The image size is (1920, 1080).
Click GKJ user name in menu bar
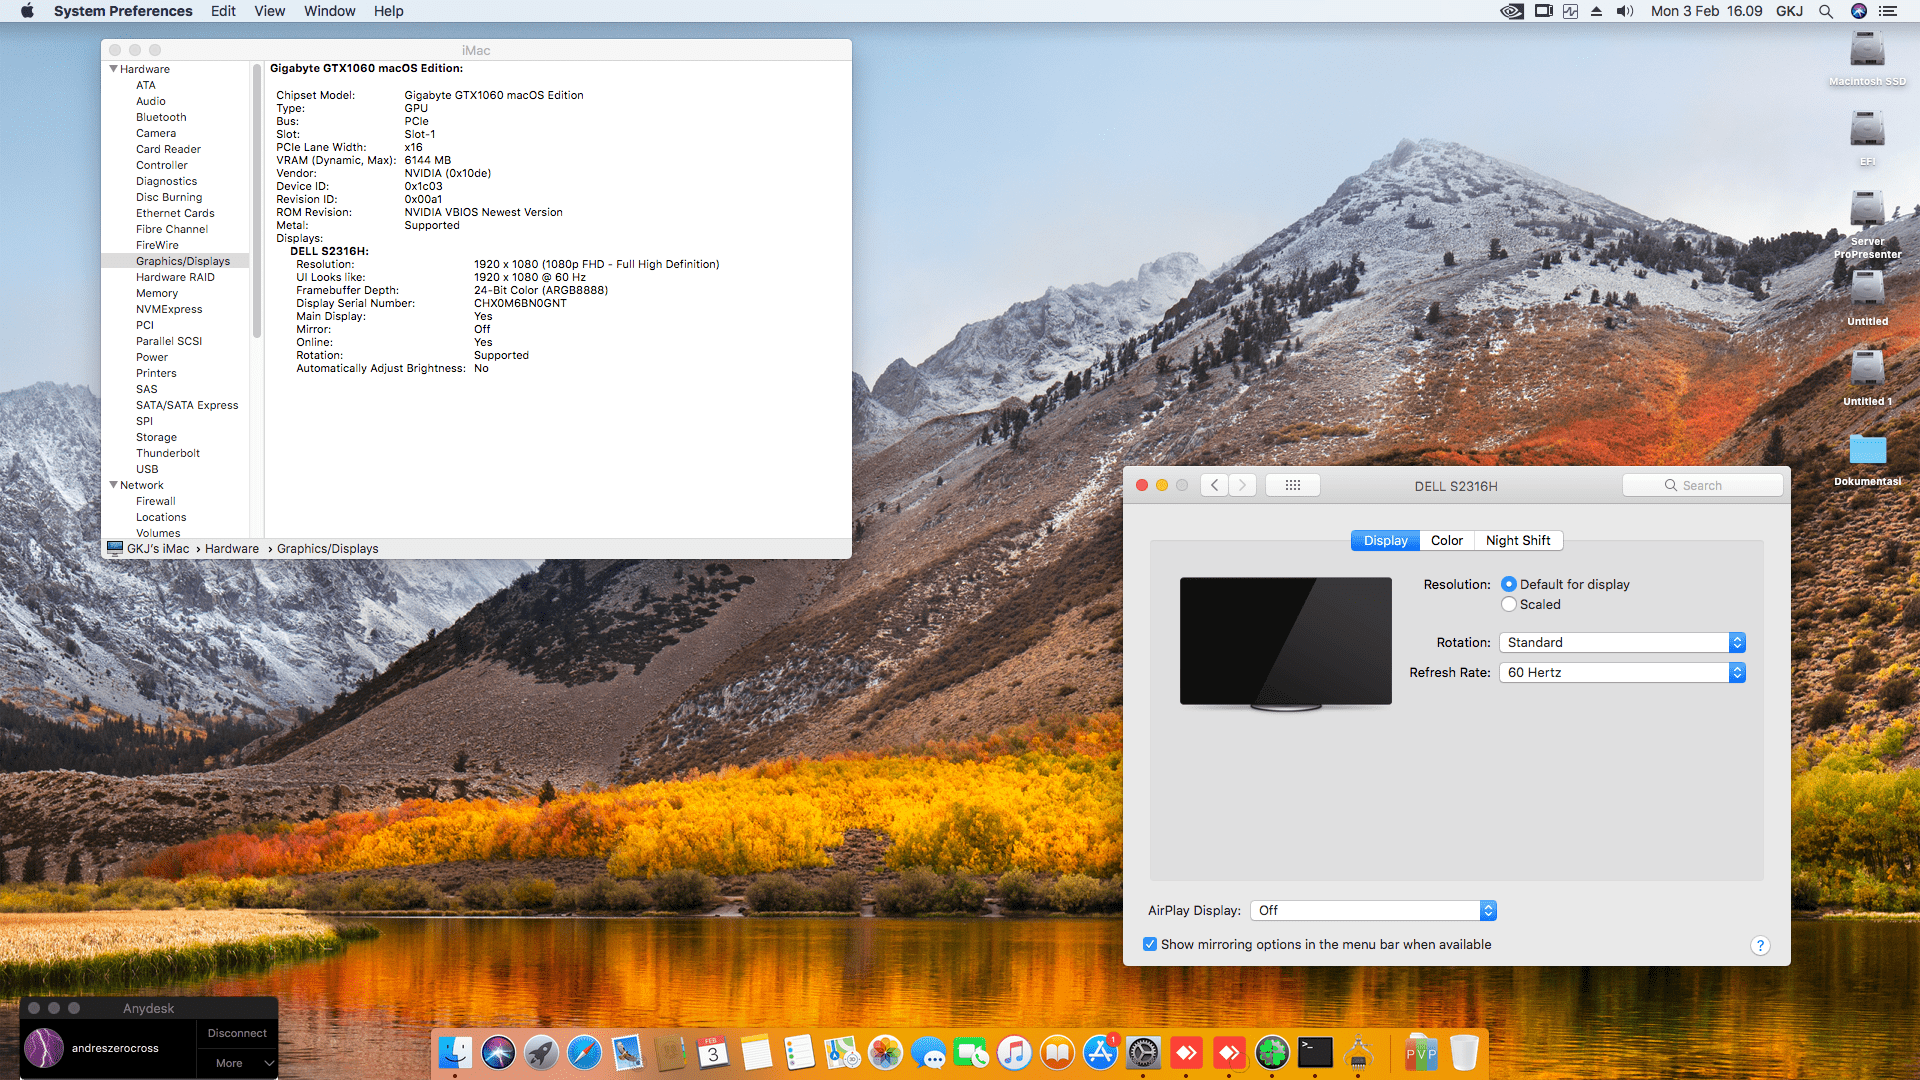(x=1789, y=11)
